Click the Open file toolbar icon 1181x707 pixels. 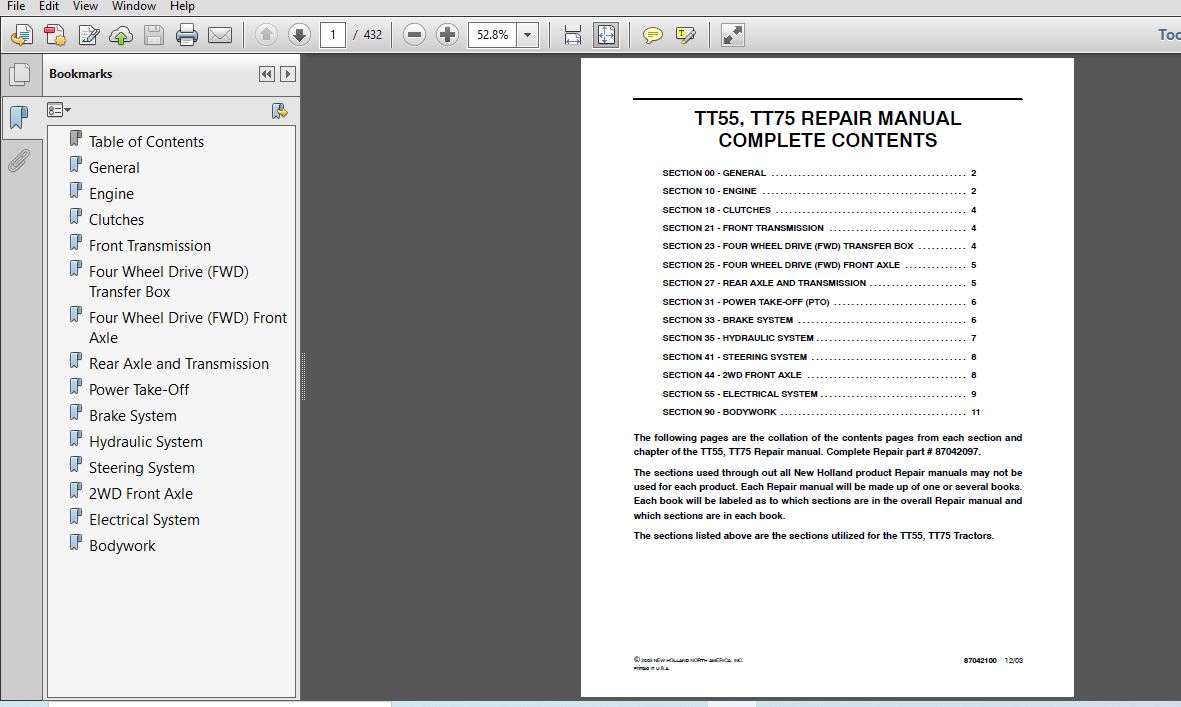pos(21,35)
